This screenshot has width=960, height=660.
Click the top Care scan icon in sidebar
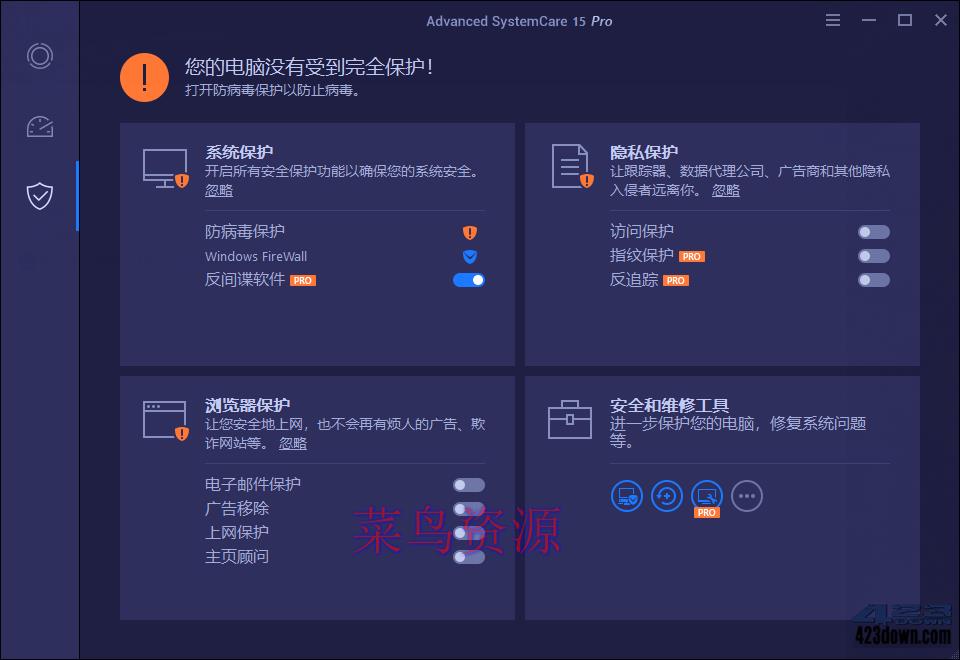pos(39,56)
